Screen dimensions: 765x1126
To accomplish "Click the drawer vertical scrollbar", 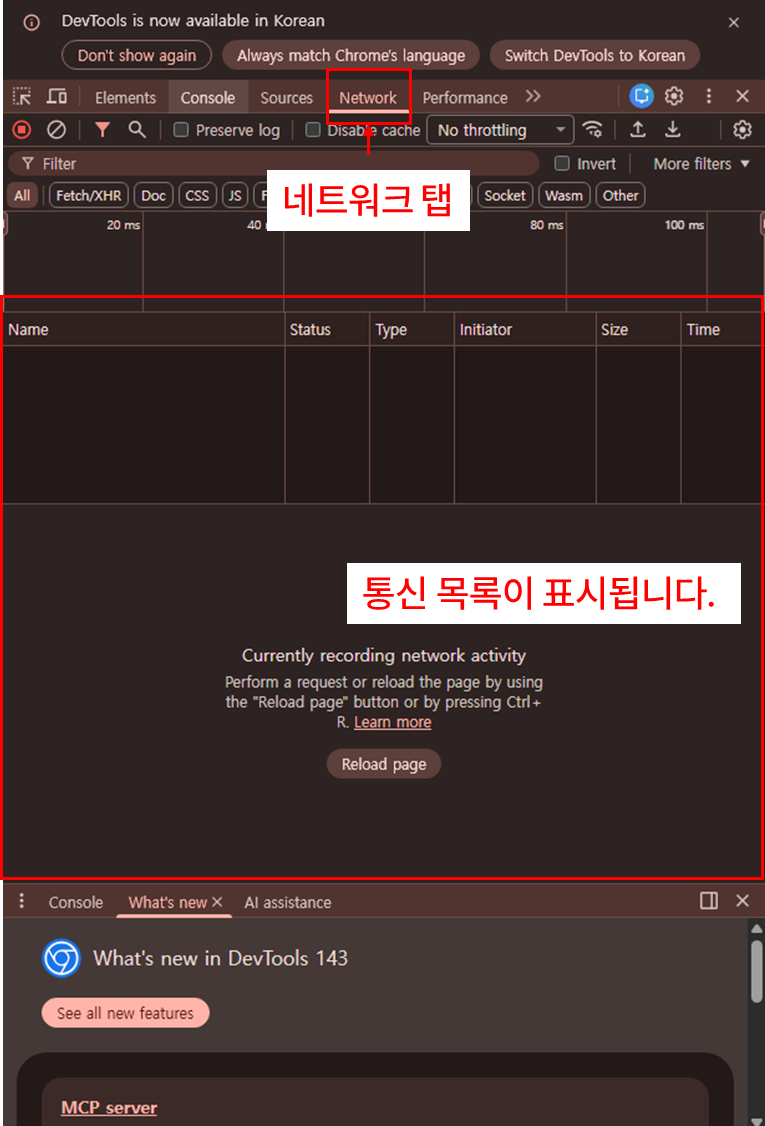I will tap(756, 970).
